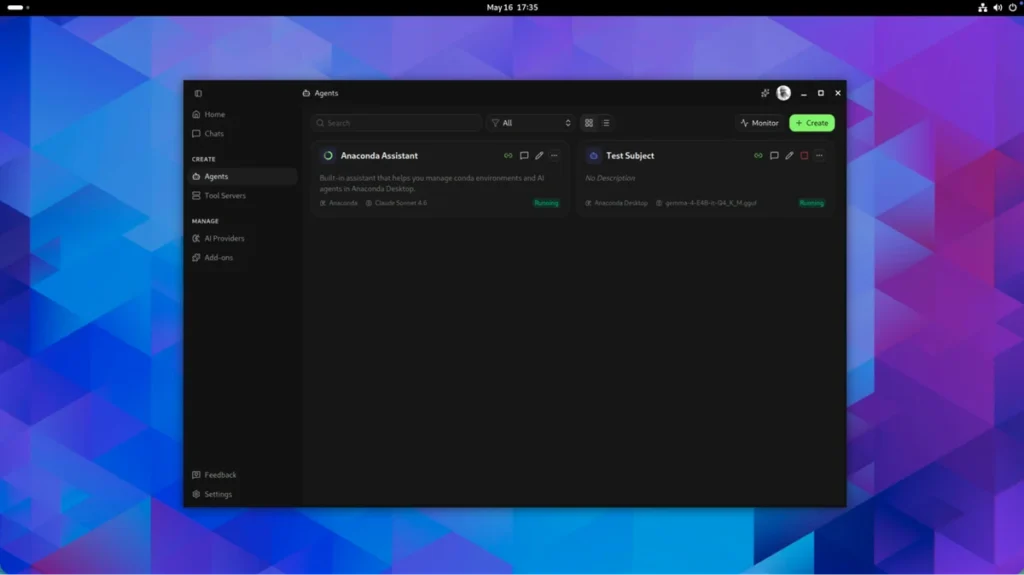Open the user profile avatar
Screen dimensions: 1024x575
coord(784,93)
